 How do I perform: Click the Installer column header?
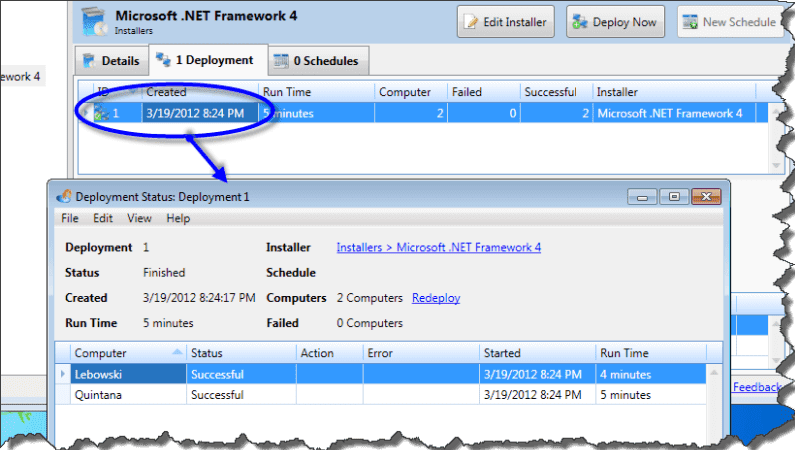pyautogui.click(x=674, y=92)
